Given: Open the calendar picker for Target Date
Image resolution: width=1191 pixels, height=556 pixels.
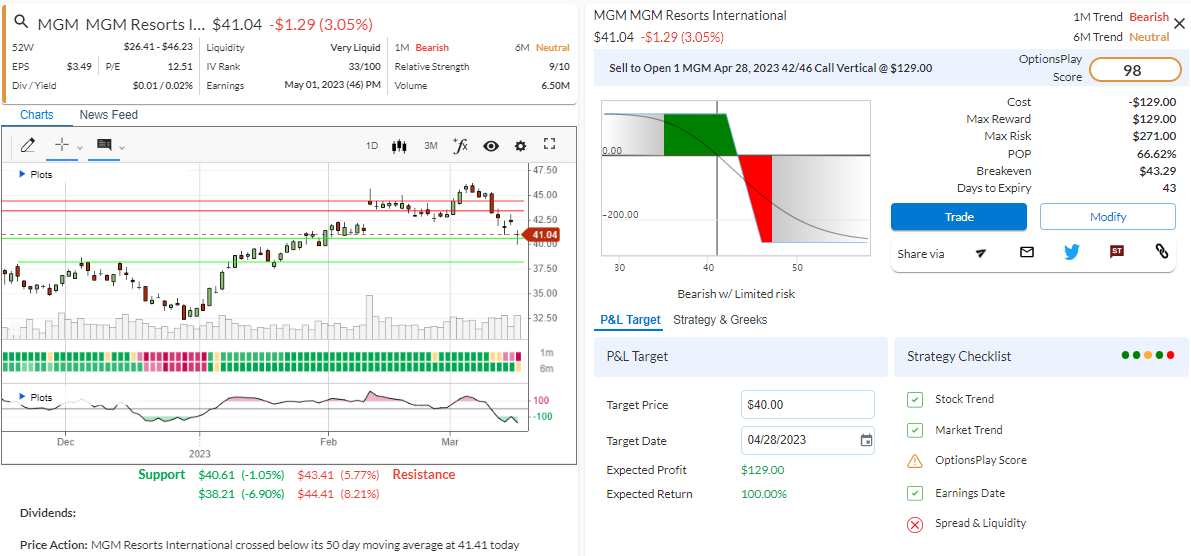Looking at the screenshot, I should 866,441.
